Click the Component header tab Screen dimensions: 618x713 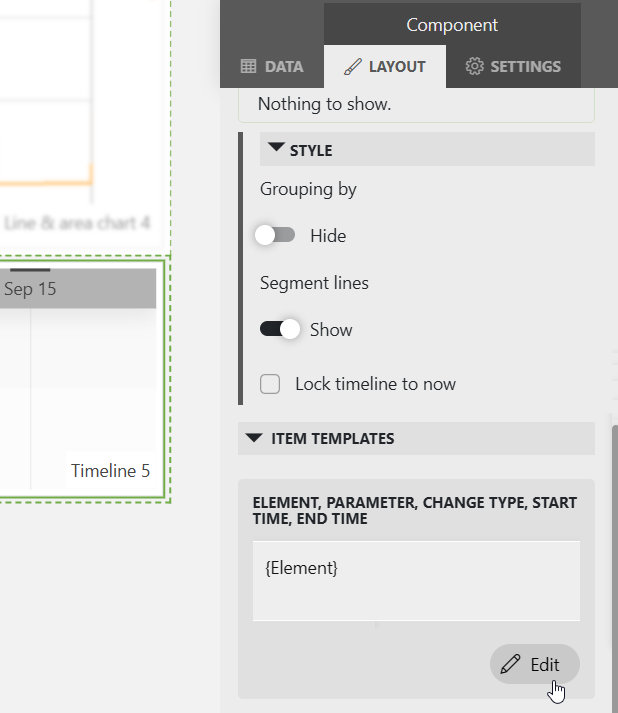[452, 25]
